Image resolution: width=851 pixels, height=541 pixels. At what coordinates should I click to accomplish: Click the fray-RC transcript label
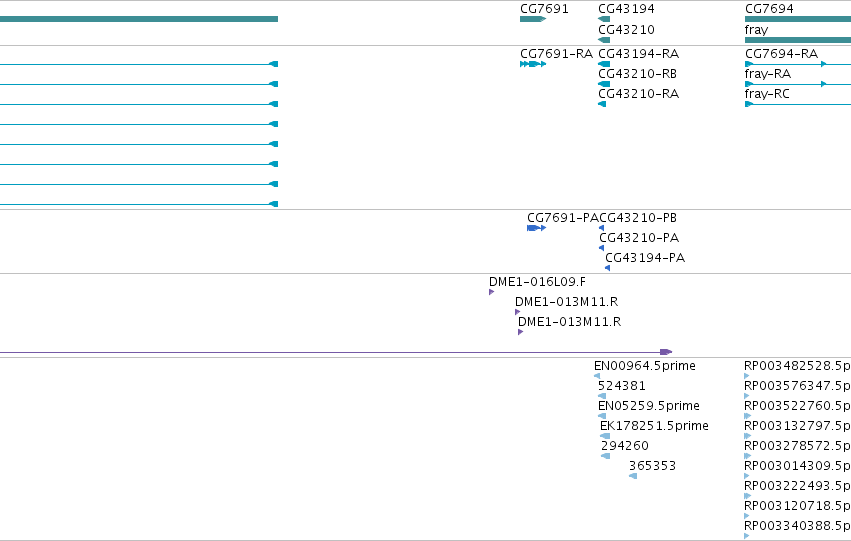coord(767,94)
